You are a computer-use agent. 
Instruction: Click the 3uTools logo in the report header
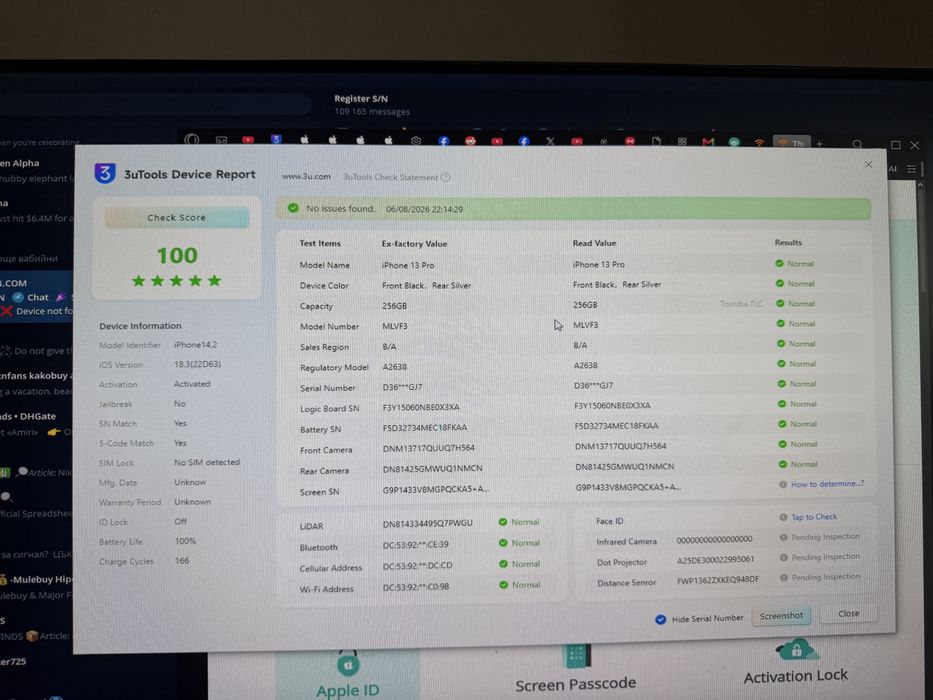(105, 173)
